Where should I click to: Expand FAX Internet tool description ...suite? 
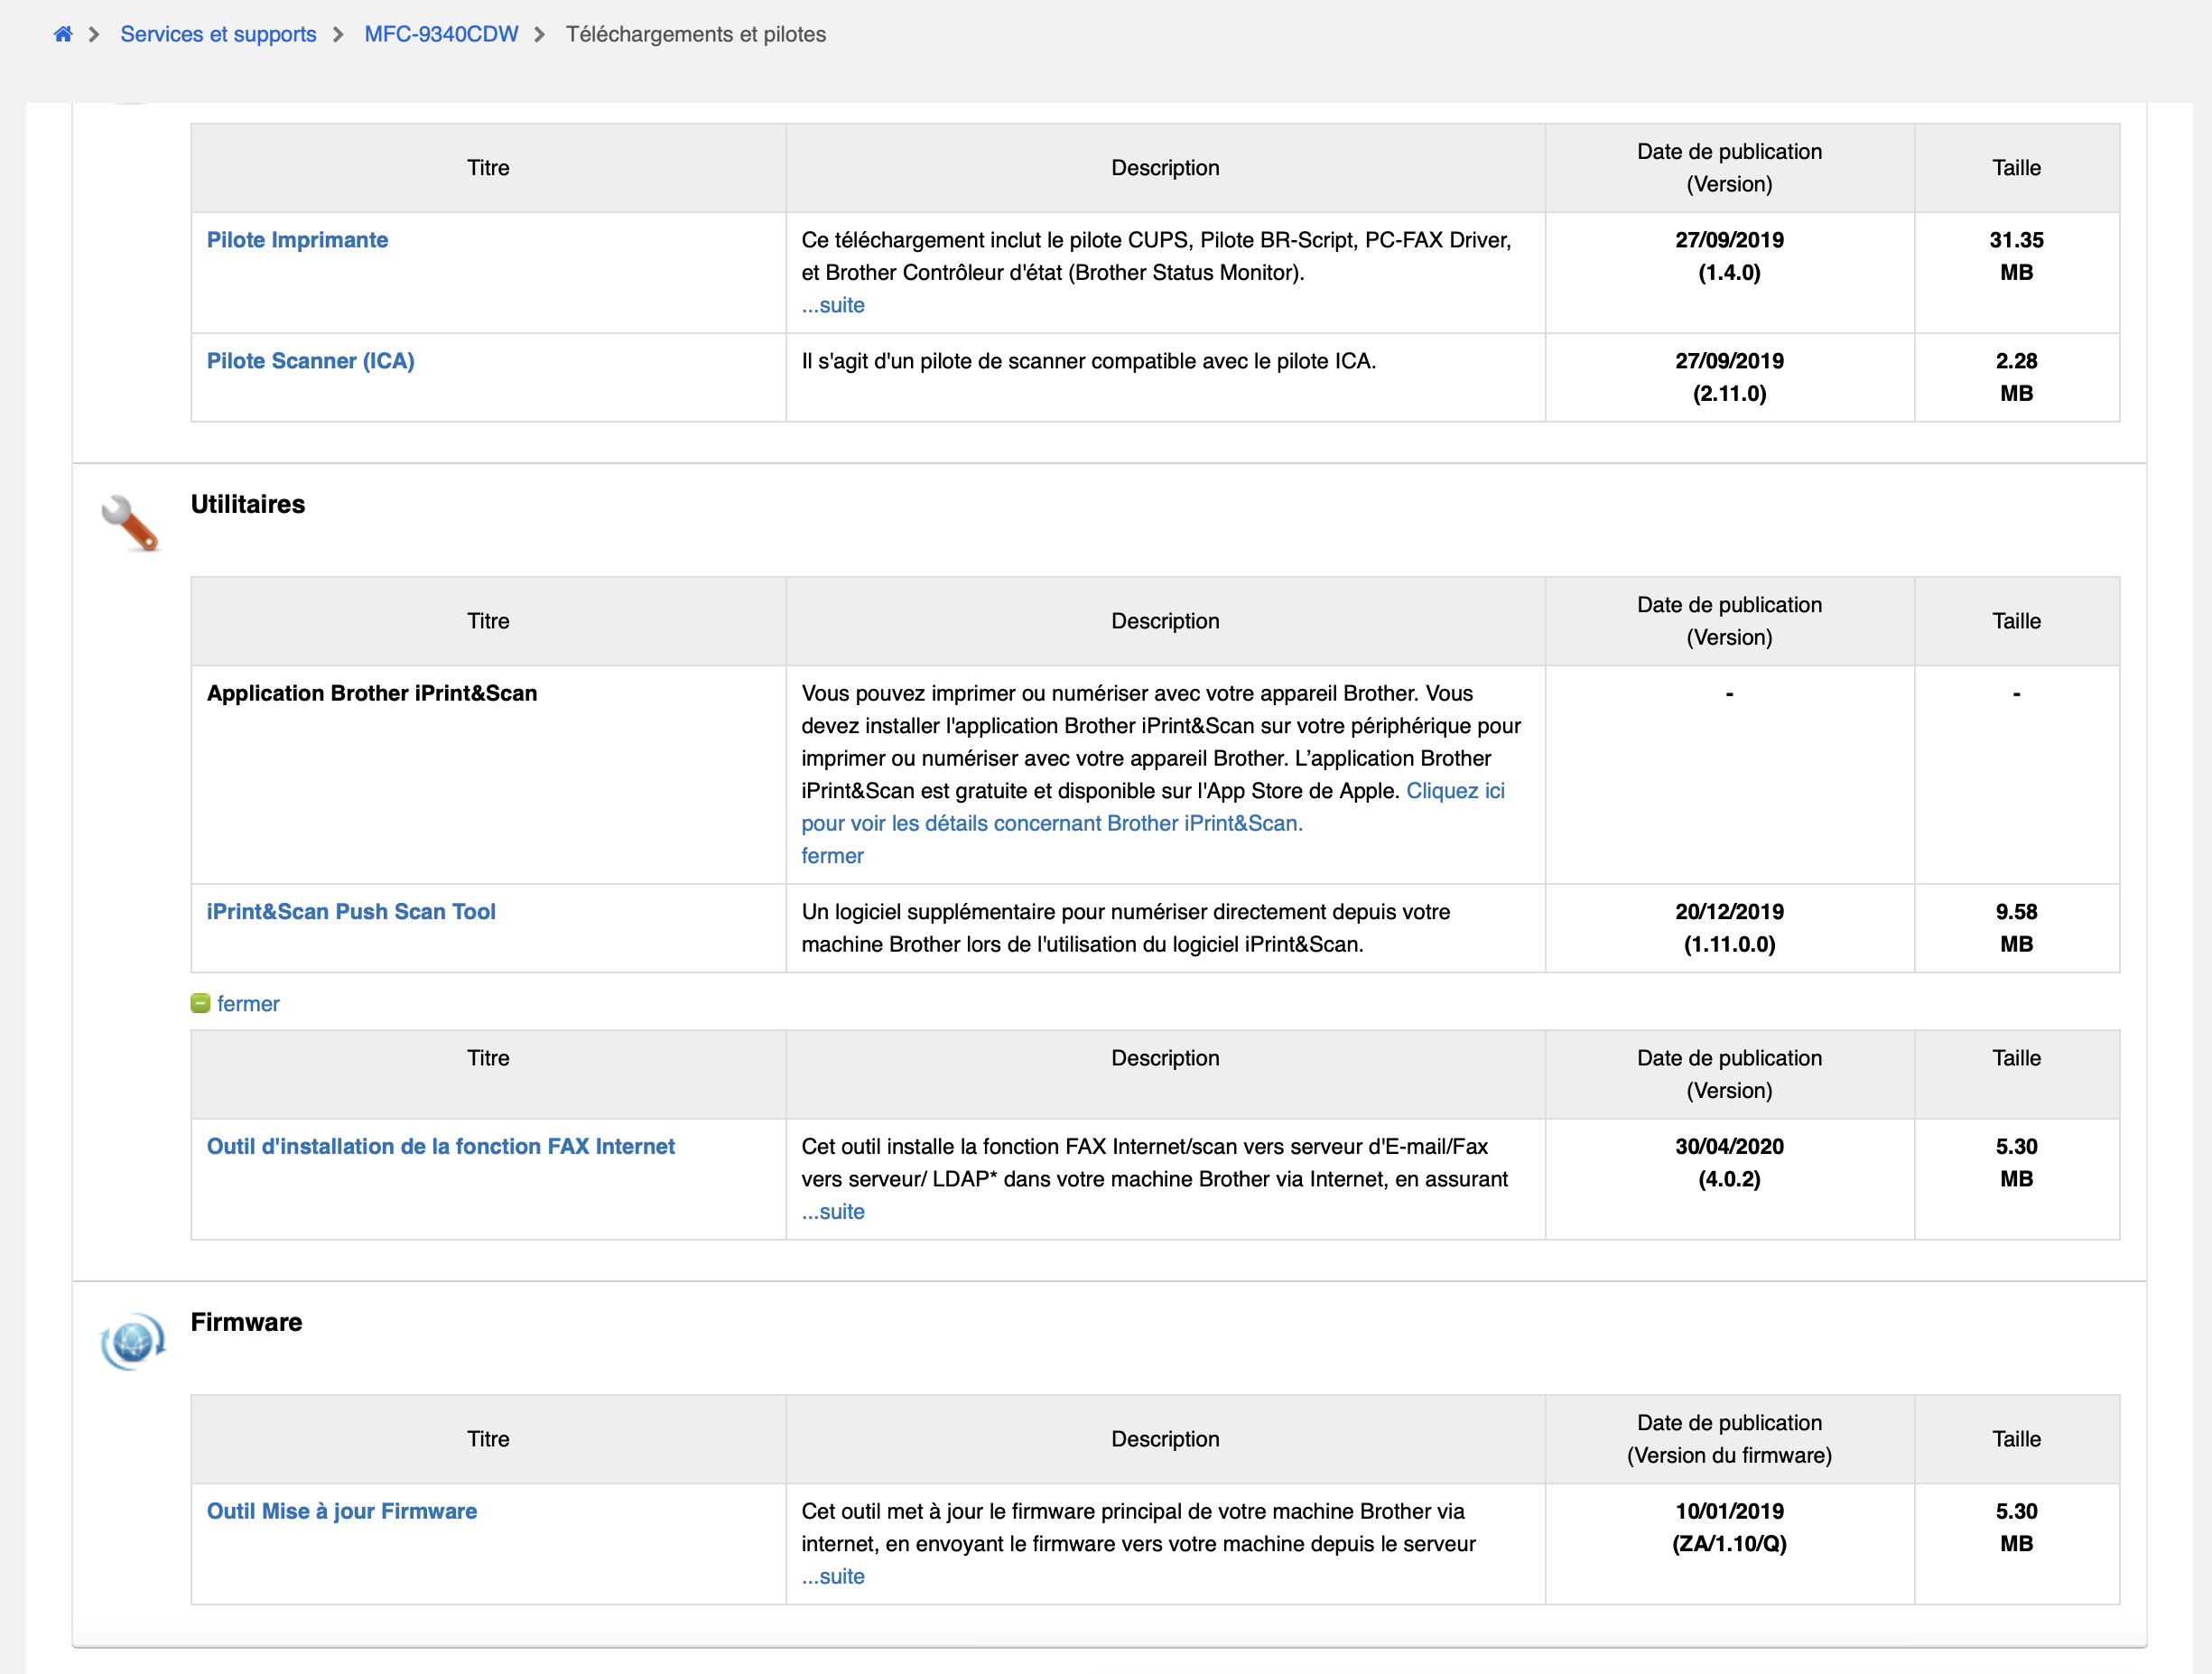[832, 1211]
